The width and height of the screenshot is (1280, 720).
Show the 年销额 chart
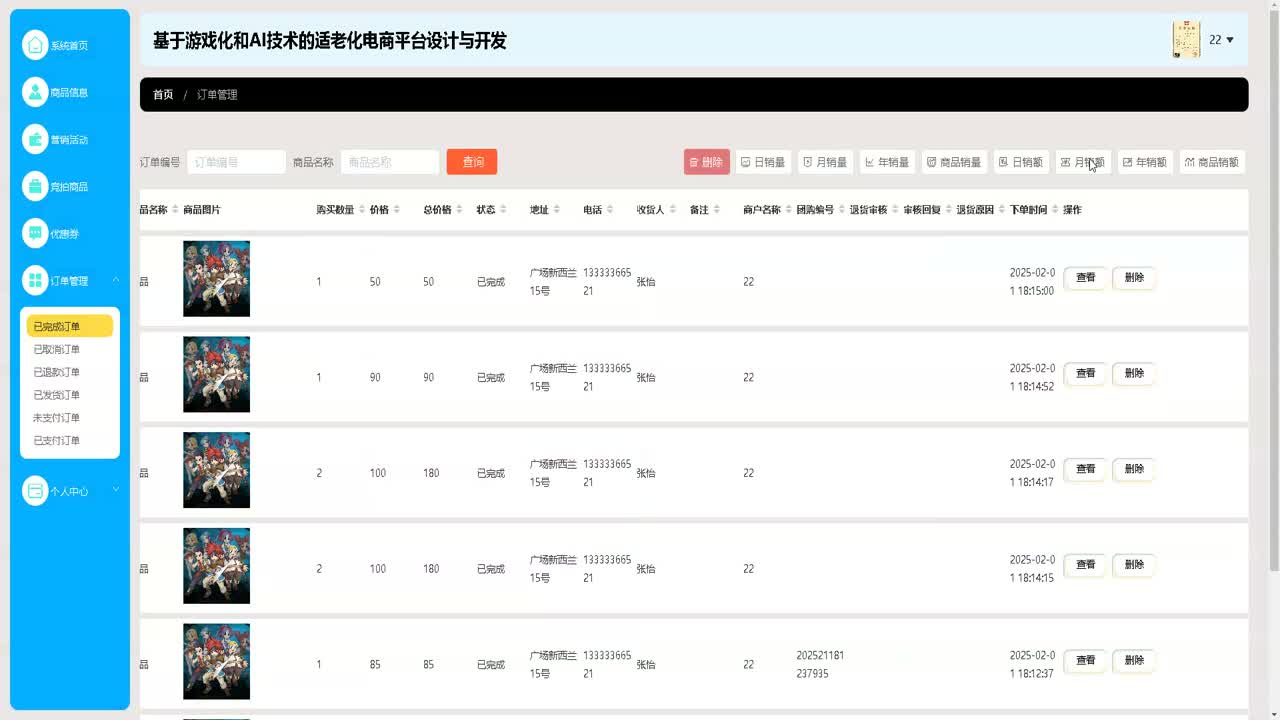coord(1146,162)
